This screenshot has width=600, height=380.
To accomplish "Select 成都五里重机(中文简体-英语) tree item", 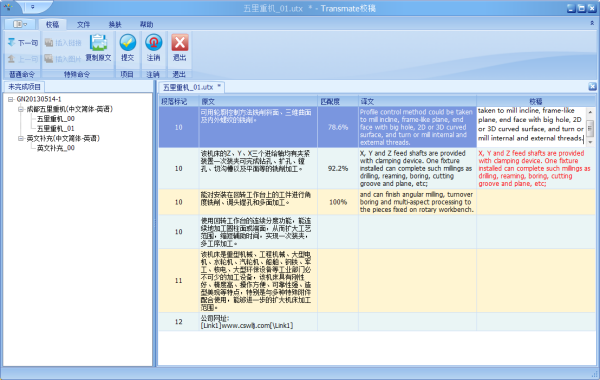I will [69, 109].
